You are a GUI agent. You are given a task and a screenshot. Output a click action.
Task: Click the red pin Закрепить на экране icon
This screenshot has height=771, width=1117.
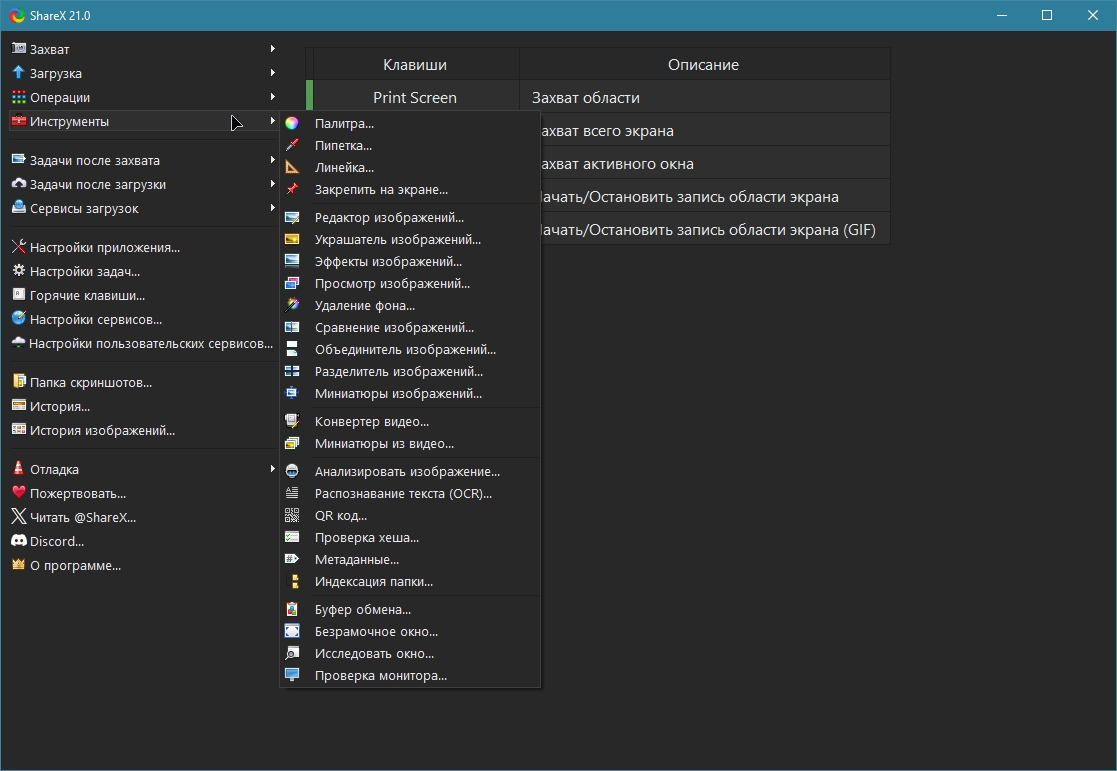292,190
